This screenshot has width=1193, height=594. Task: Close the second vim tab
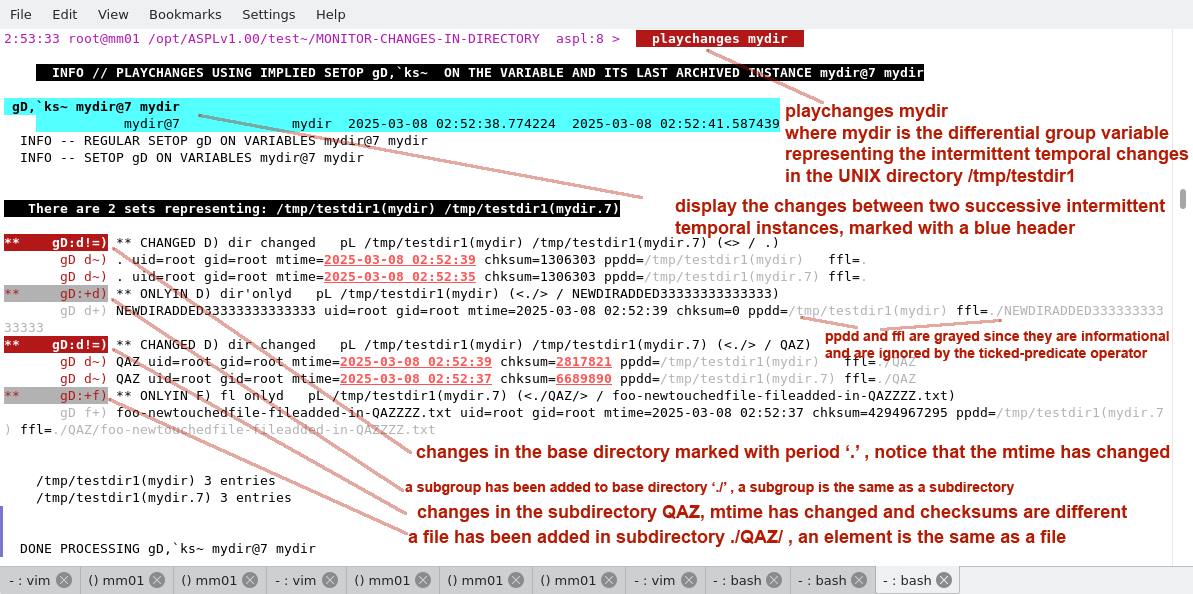(x=330, y=580)
